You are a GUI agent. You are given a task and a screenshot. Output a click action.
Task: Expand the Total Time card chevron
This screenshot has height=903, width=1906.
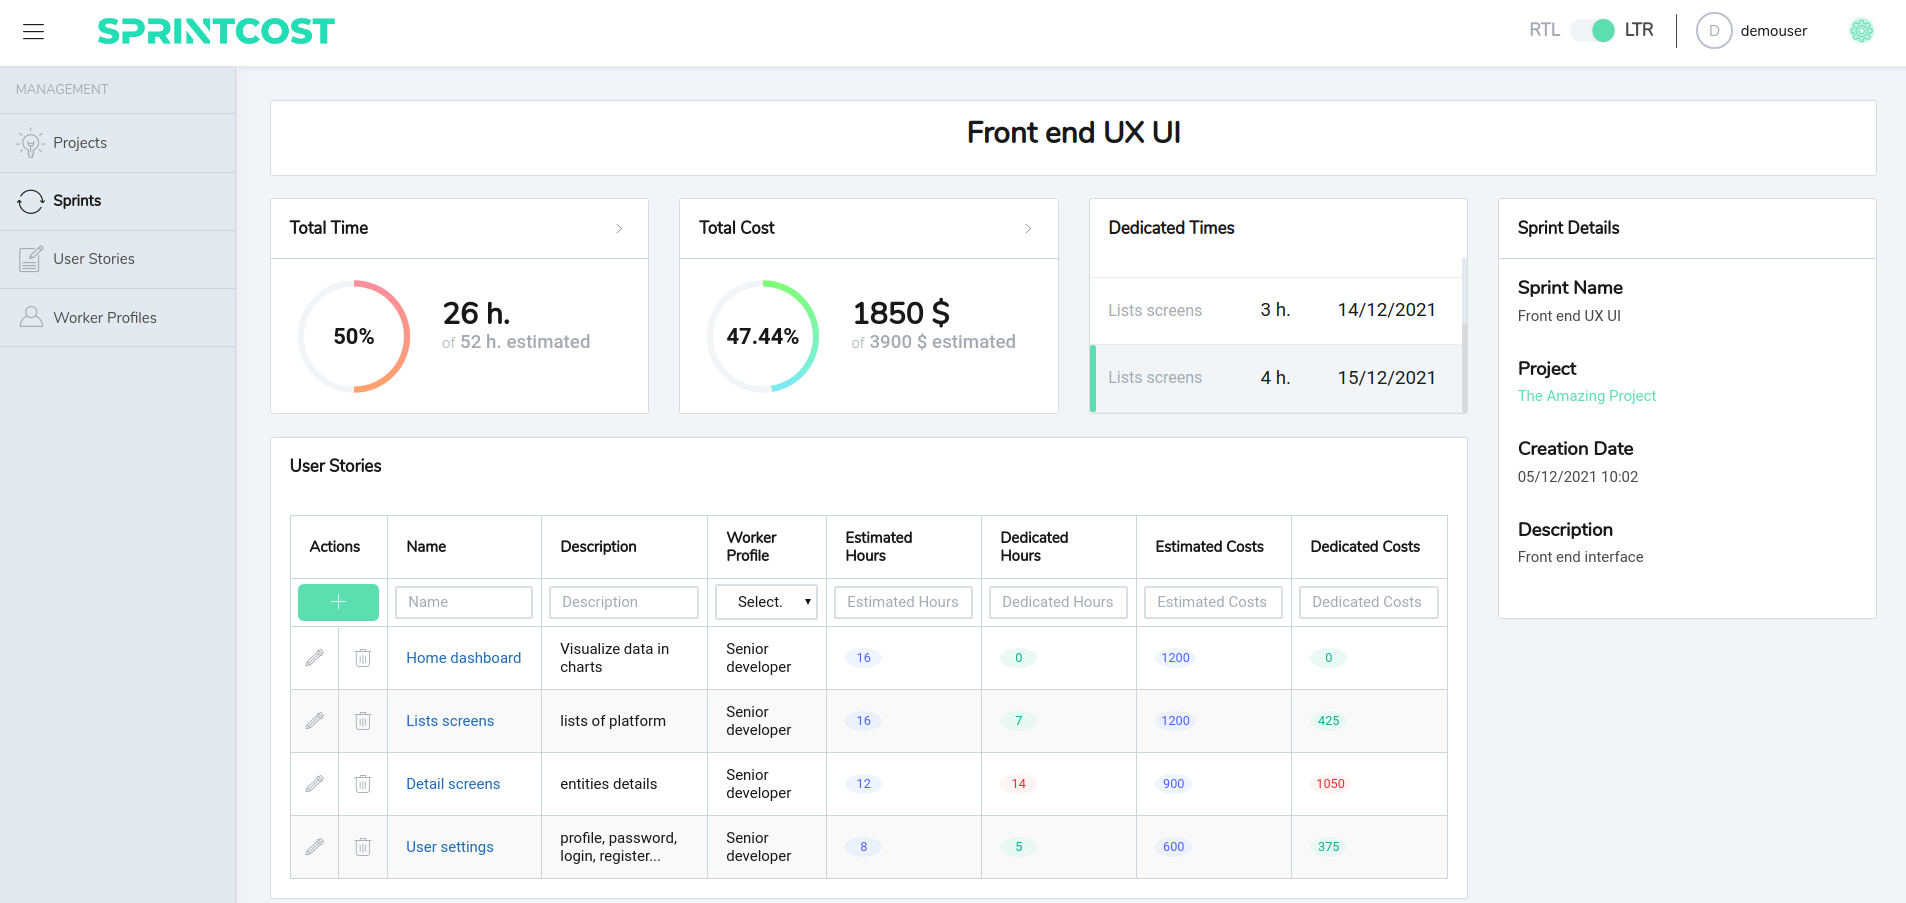point(619,229)
